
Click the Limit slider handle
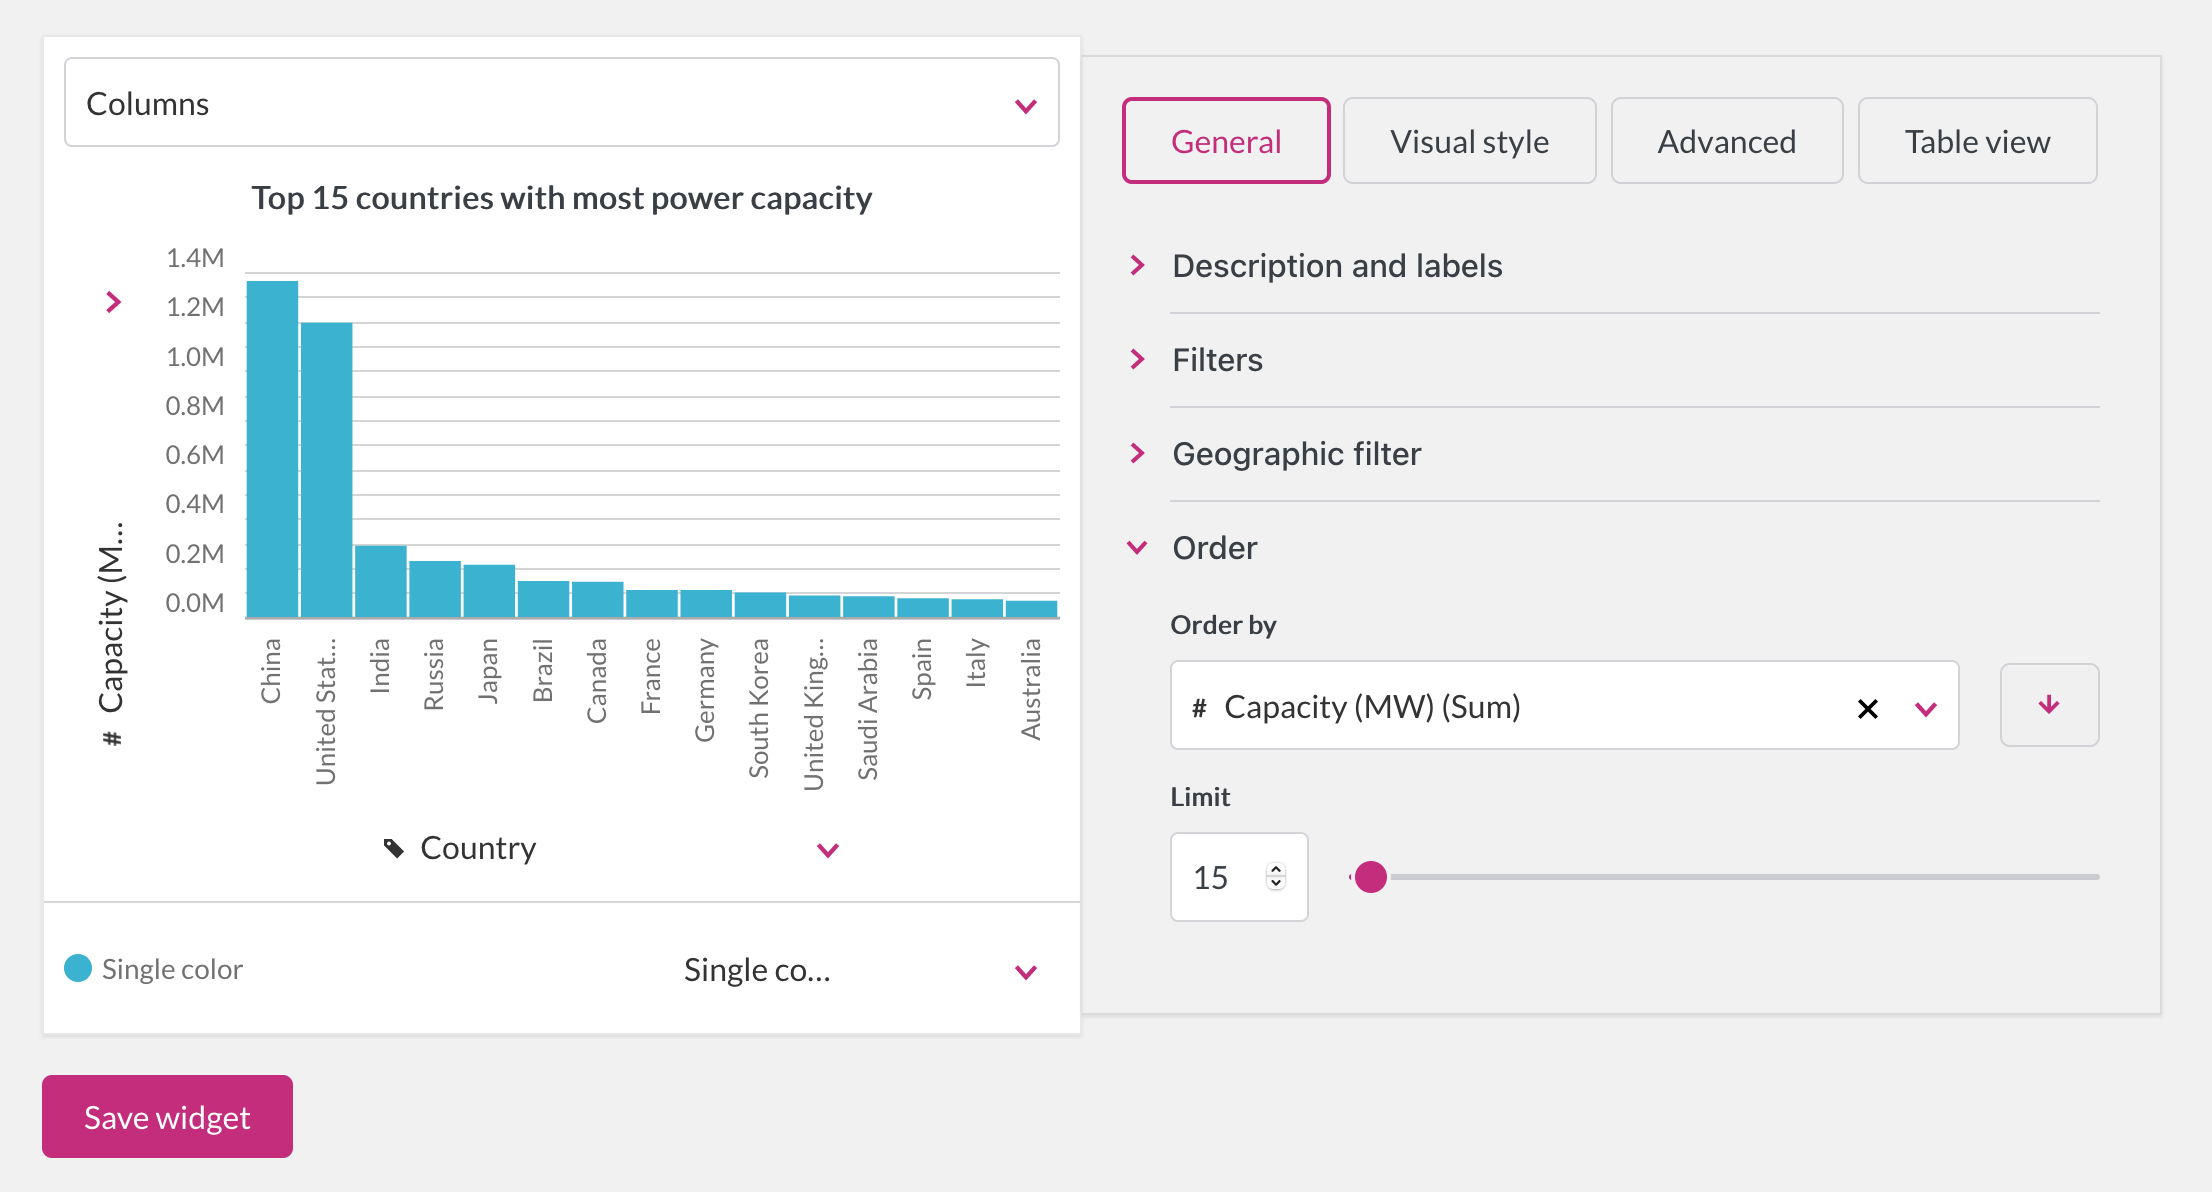pyautogui.click(x=1370, y=877)
